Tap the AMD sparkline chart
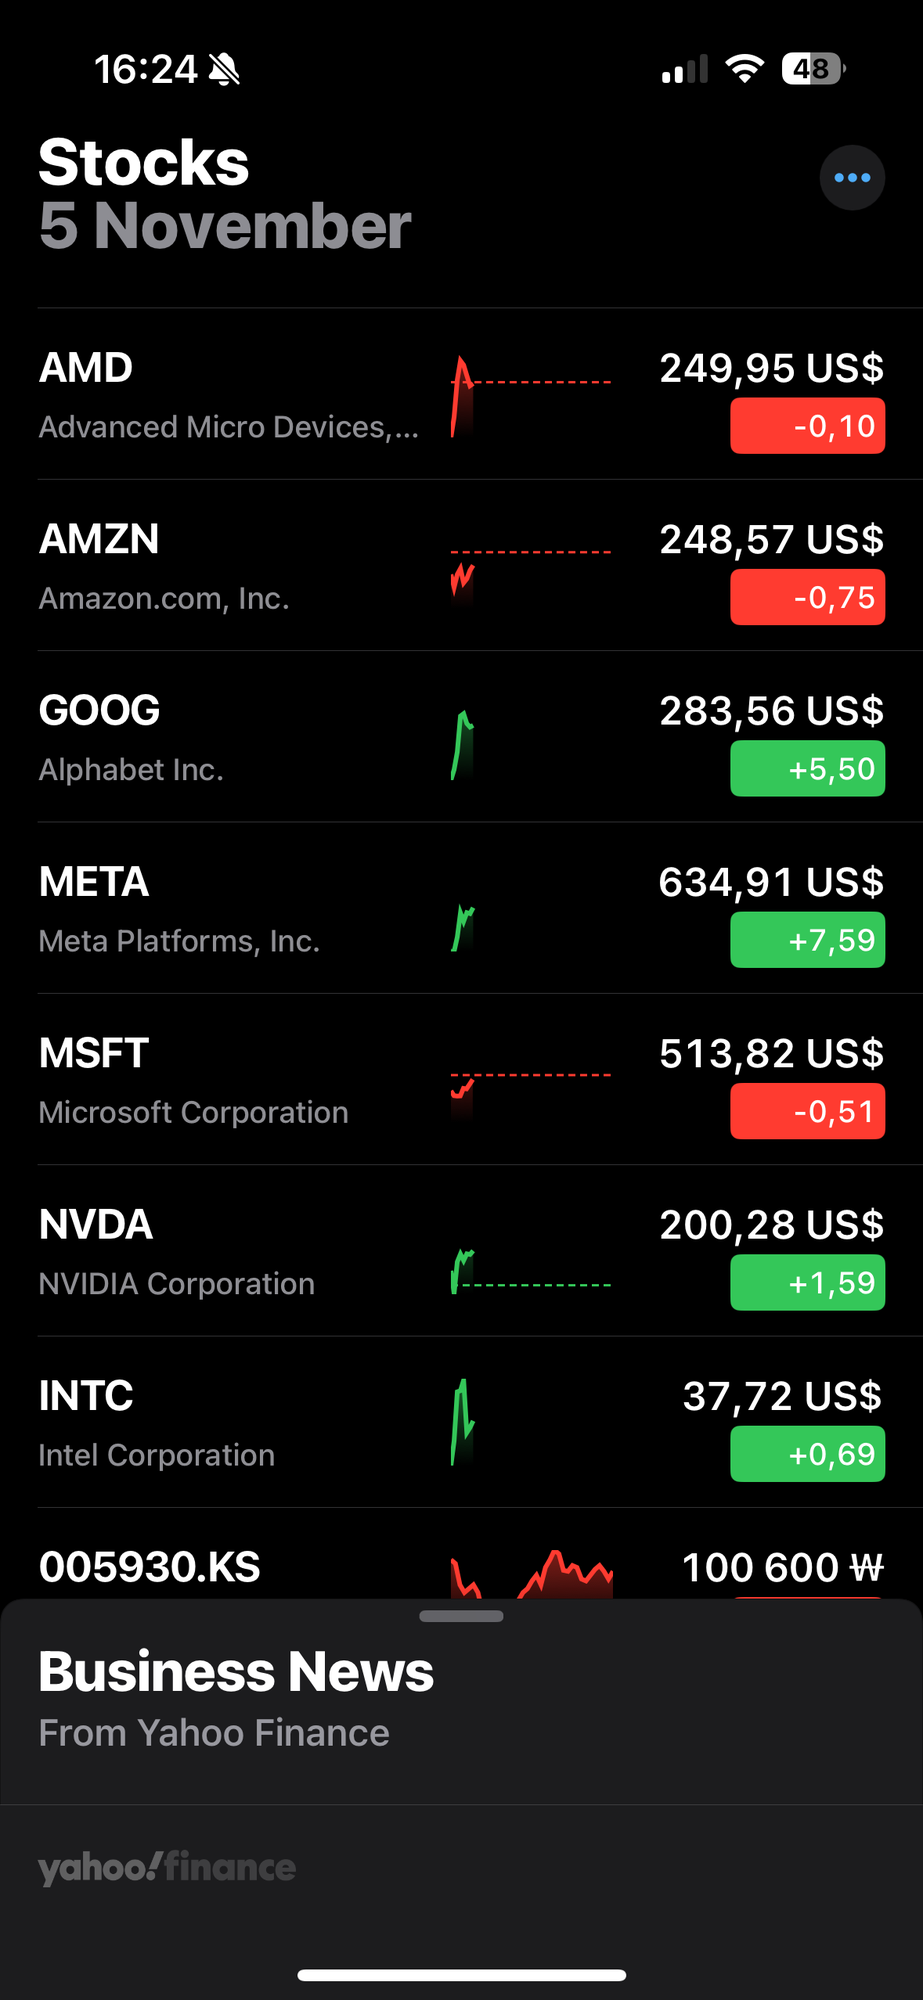923x2000 pixels. point(530,397)
